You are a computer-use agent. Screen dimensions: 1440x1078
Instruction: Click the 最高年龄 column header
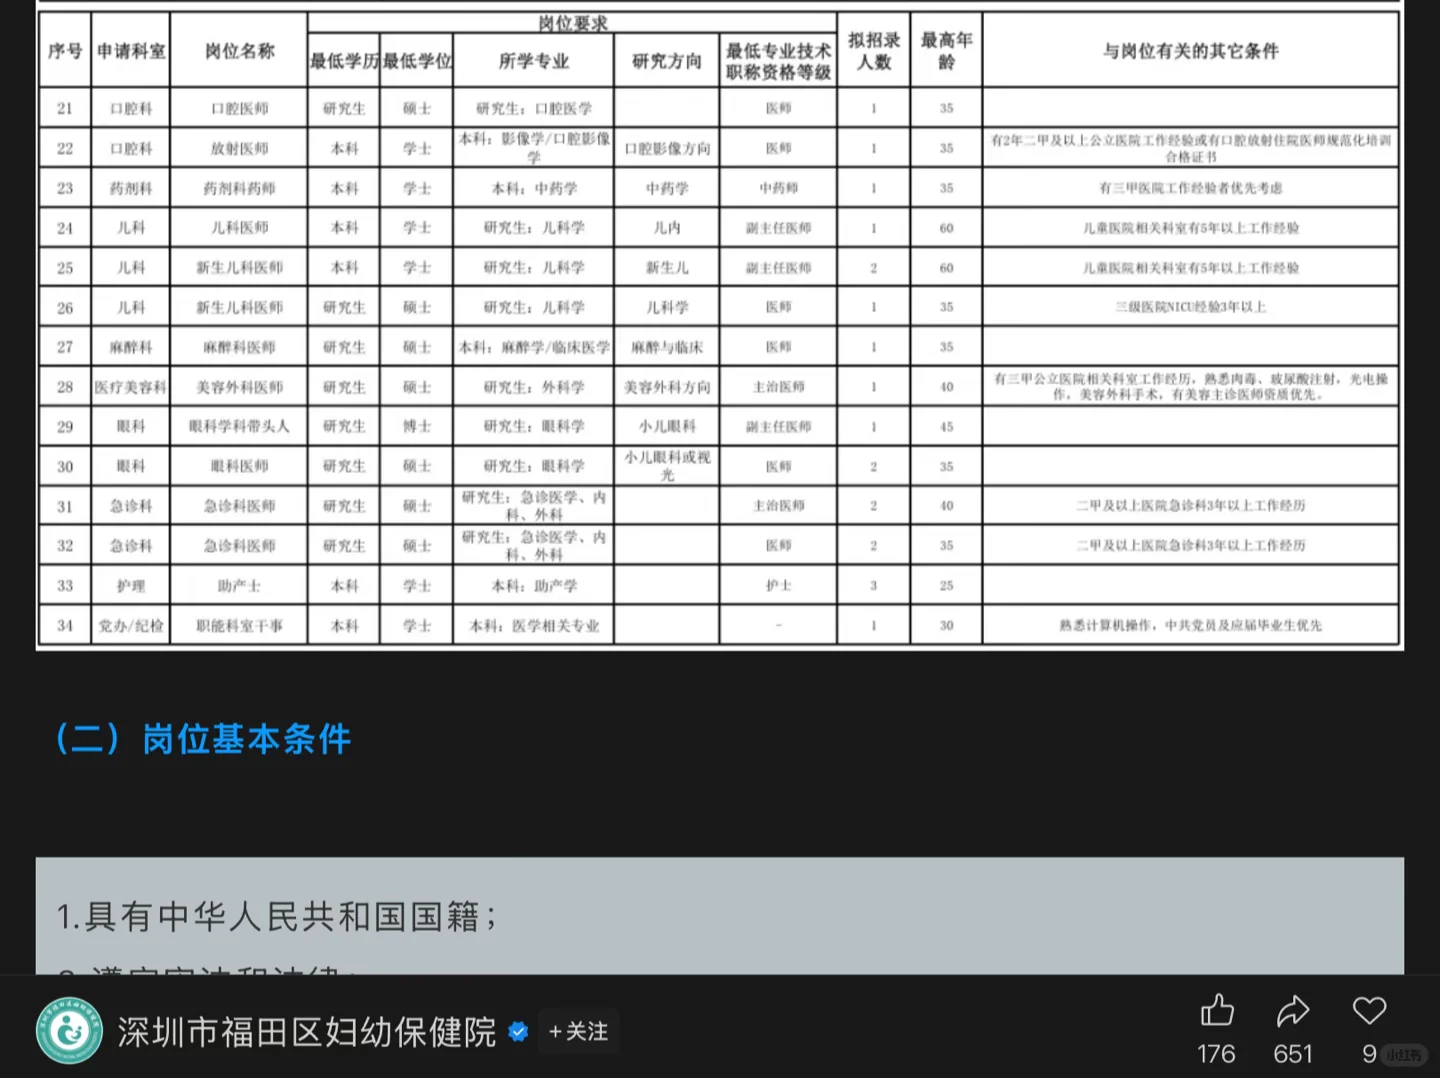click(944, 49)
